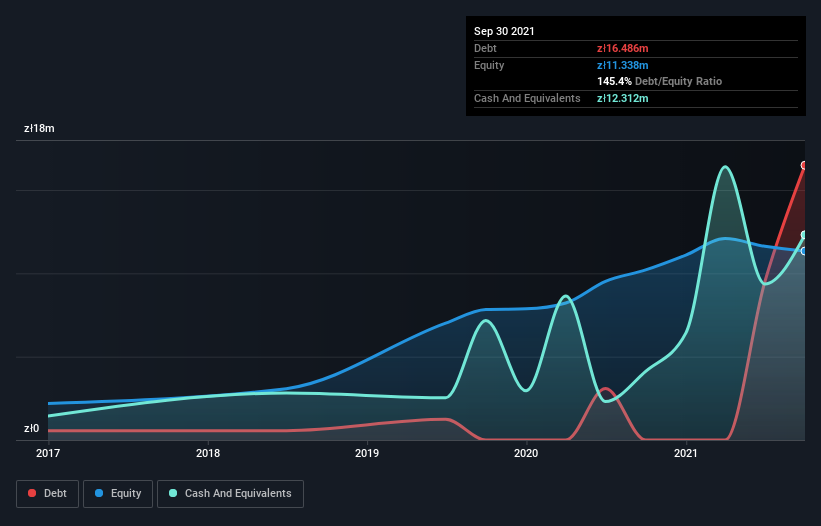Screen dimensions: 821x526
Task: Click the Debt row label in tooltip
Action: [x=485, y=48]
